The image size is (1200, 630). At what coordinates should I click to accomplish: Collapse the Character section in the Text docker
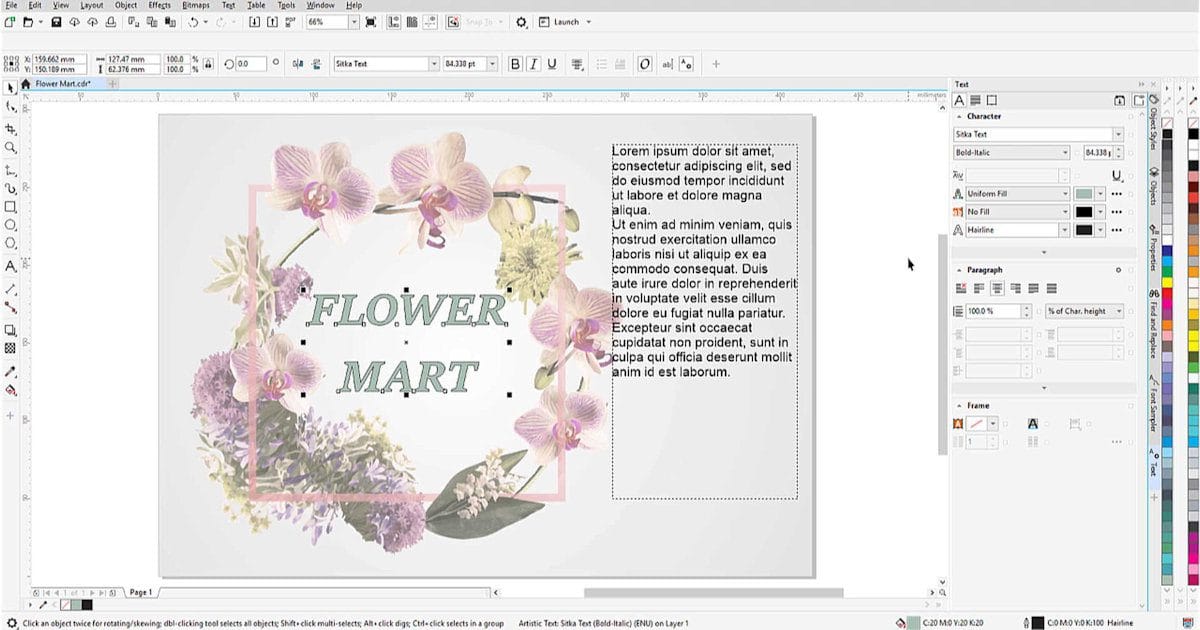pyautogui.click(x=960, y=116)
